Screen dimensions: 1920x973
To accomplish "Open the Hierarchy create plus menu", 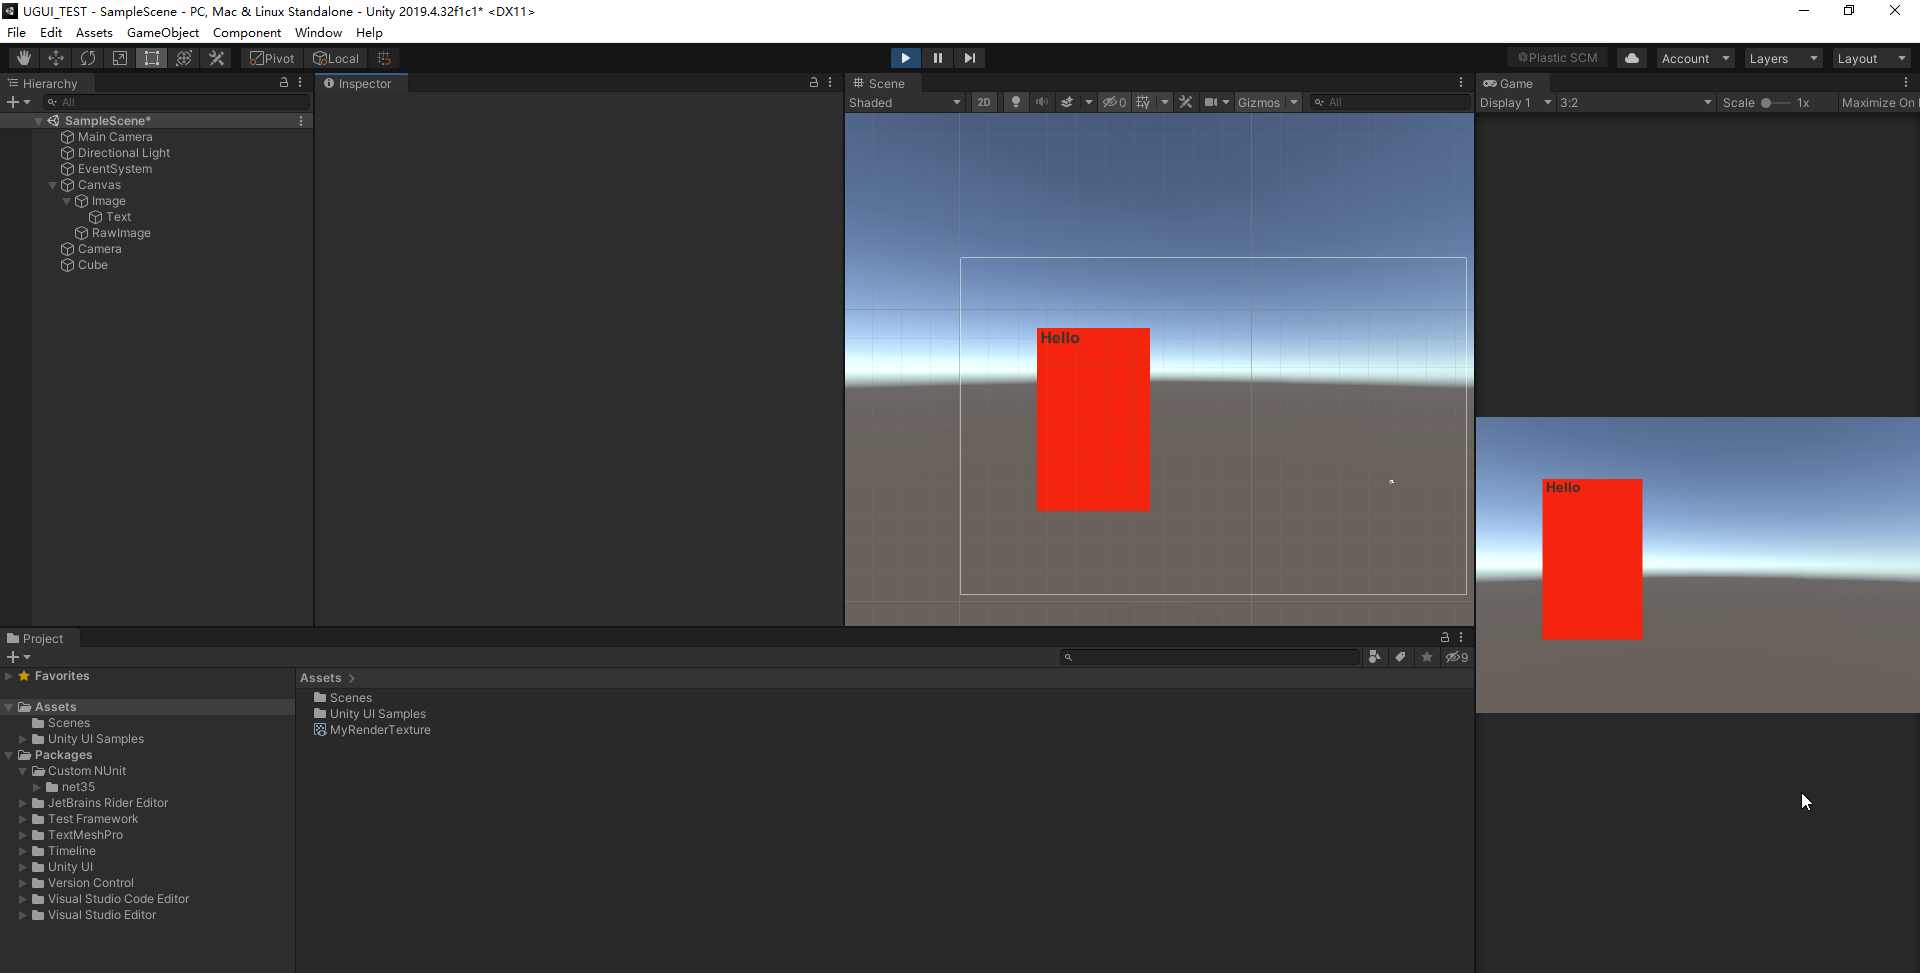I will click(x=18, y=102).
